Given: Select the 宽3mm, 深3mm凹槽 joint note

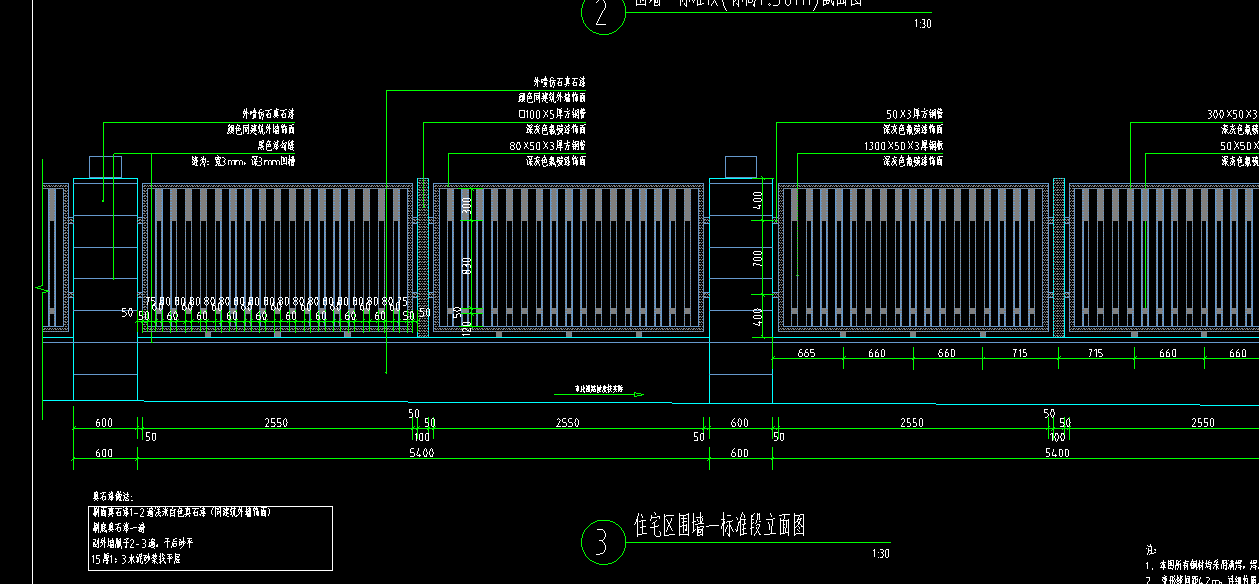Looking at the screenshot, I should pyautogui.click(x=243, y=161).
